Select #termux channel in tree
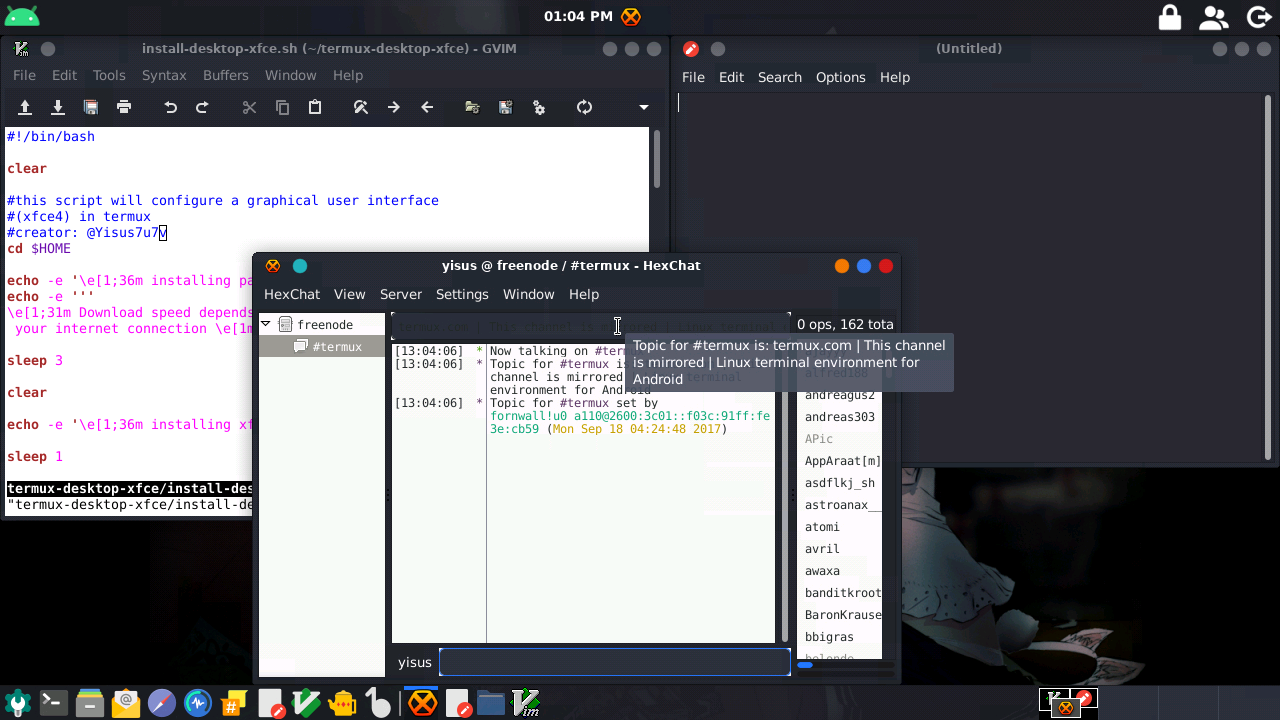The height and width of the screenshot is (720, 1280). [x=336, y=346]
